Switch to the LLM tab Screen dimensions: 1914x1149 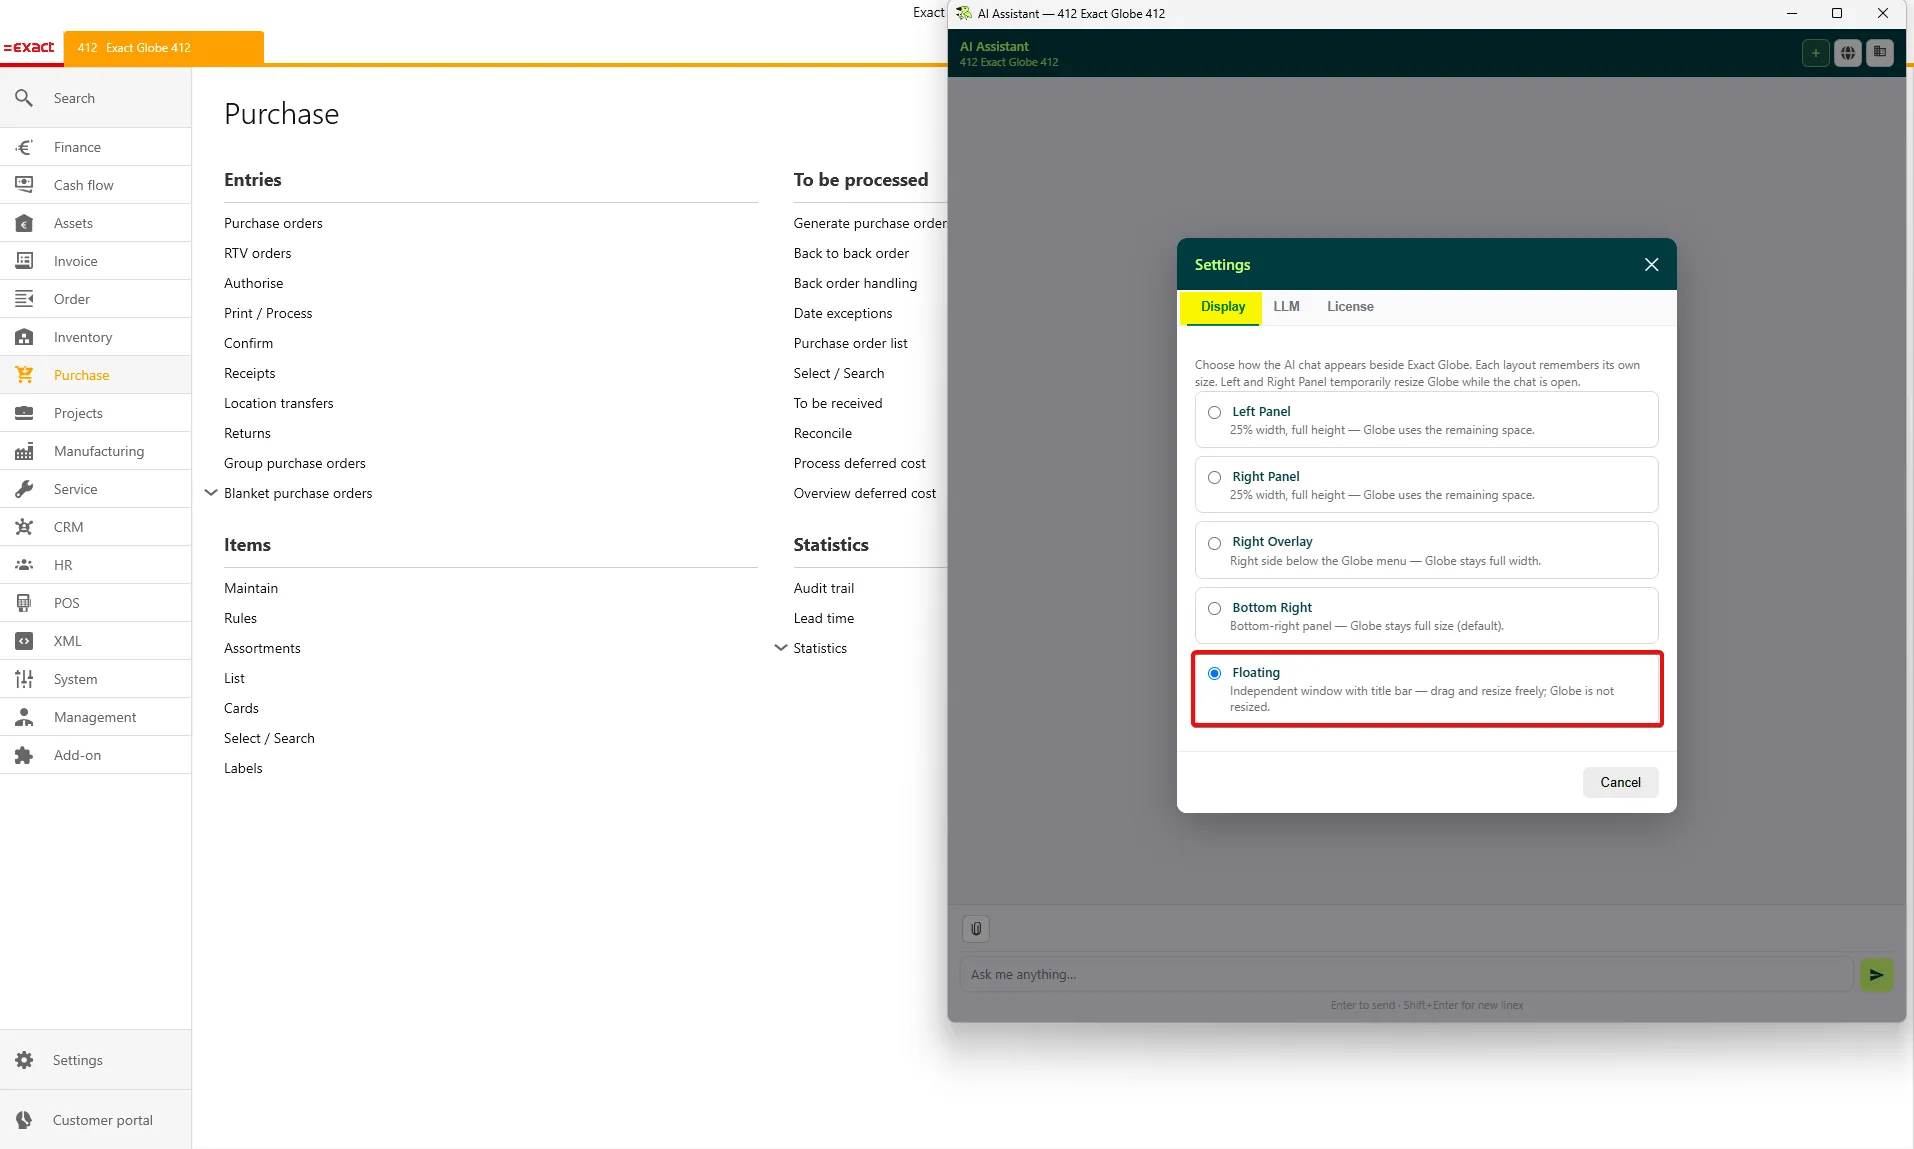[1286, 307]
